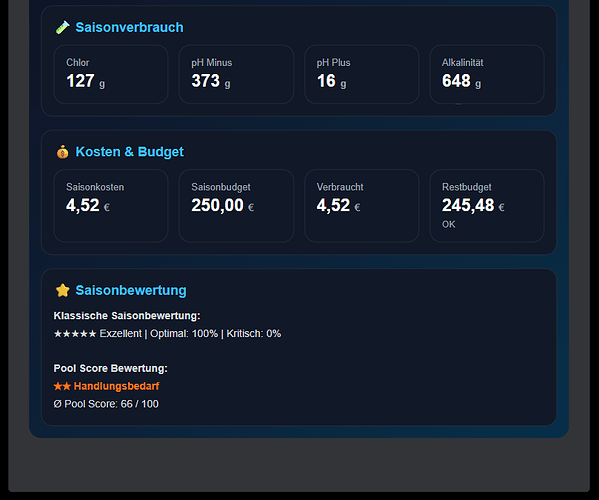Image resolution: width=599 pixels, height=500 pixels.
Task: Click the test tube icon beside Saisonverbrauch
Action: [x=63, y=28]
